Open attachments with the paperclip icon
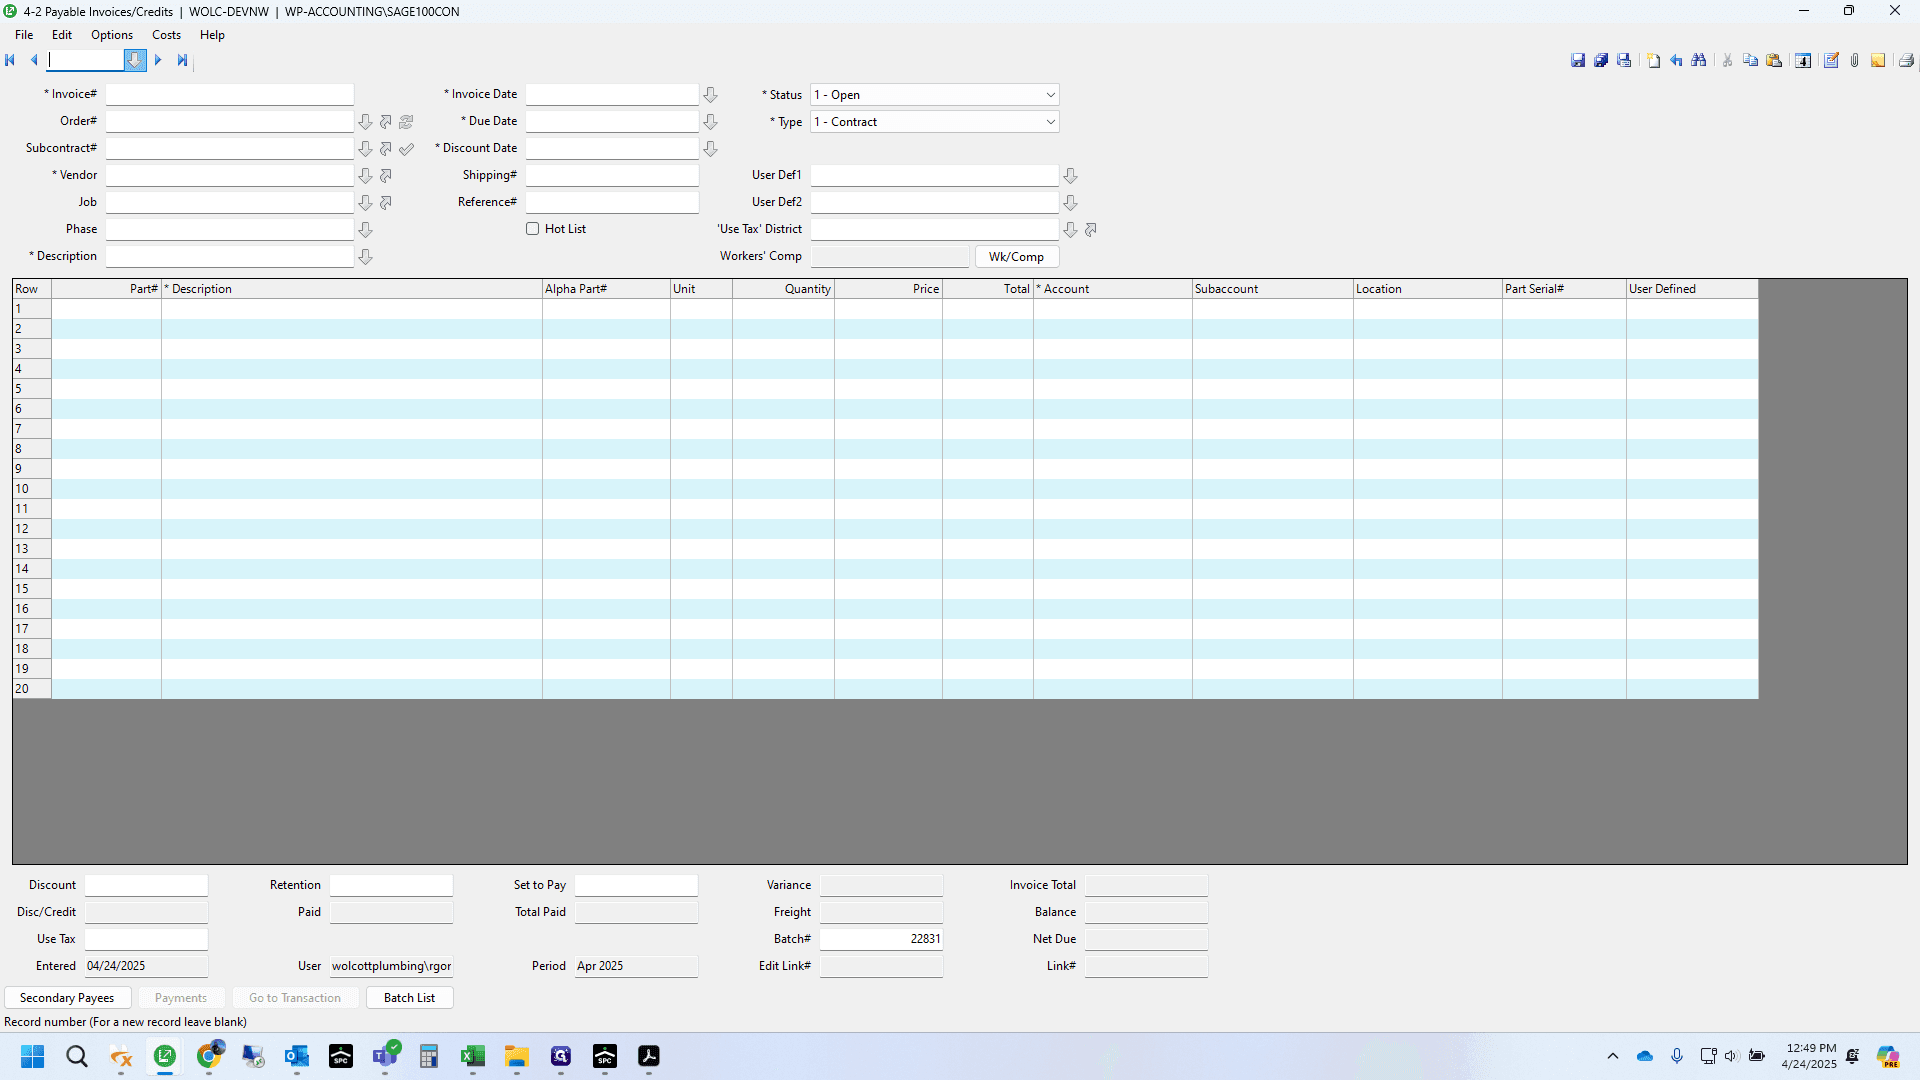 (1854, 61)
